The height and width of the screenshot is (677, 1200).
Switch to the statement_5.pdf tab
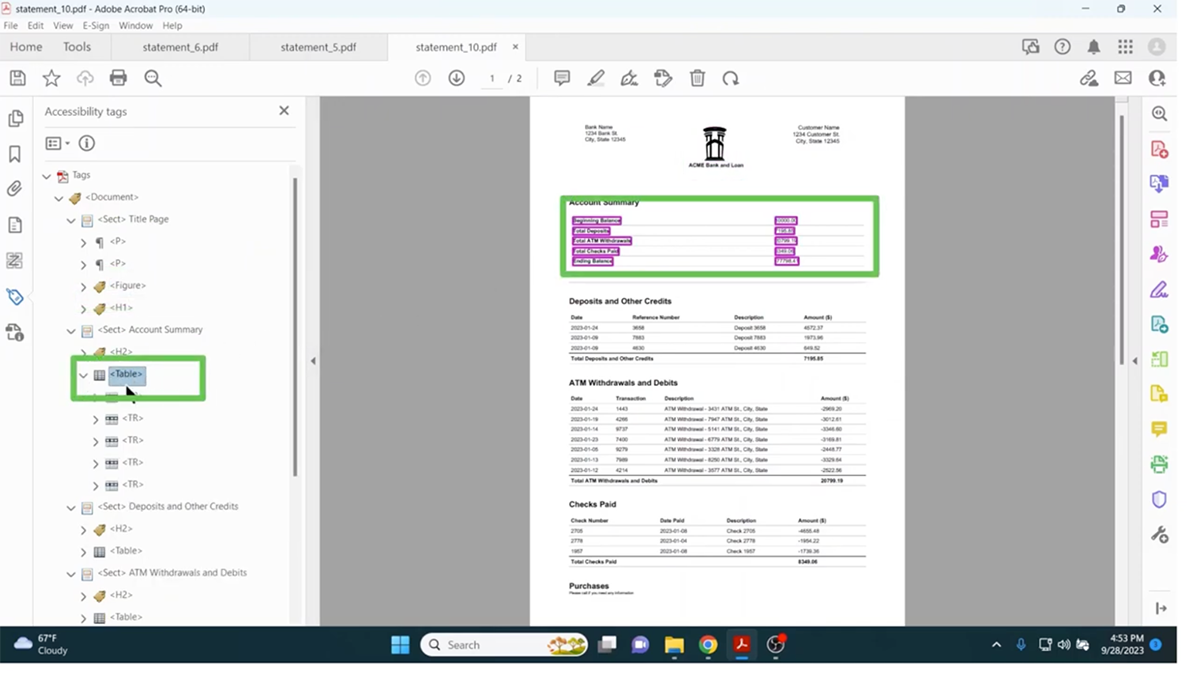318,47
